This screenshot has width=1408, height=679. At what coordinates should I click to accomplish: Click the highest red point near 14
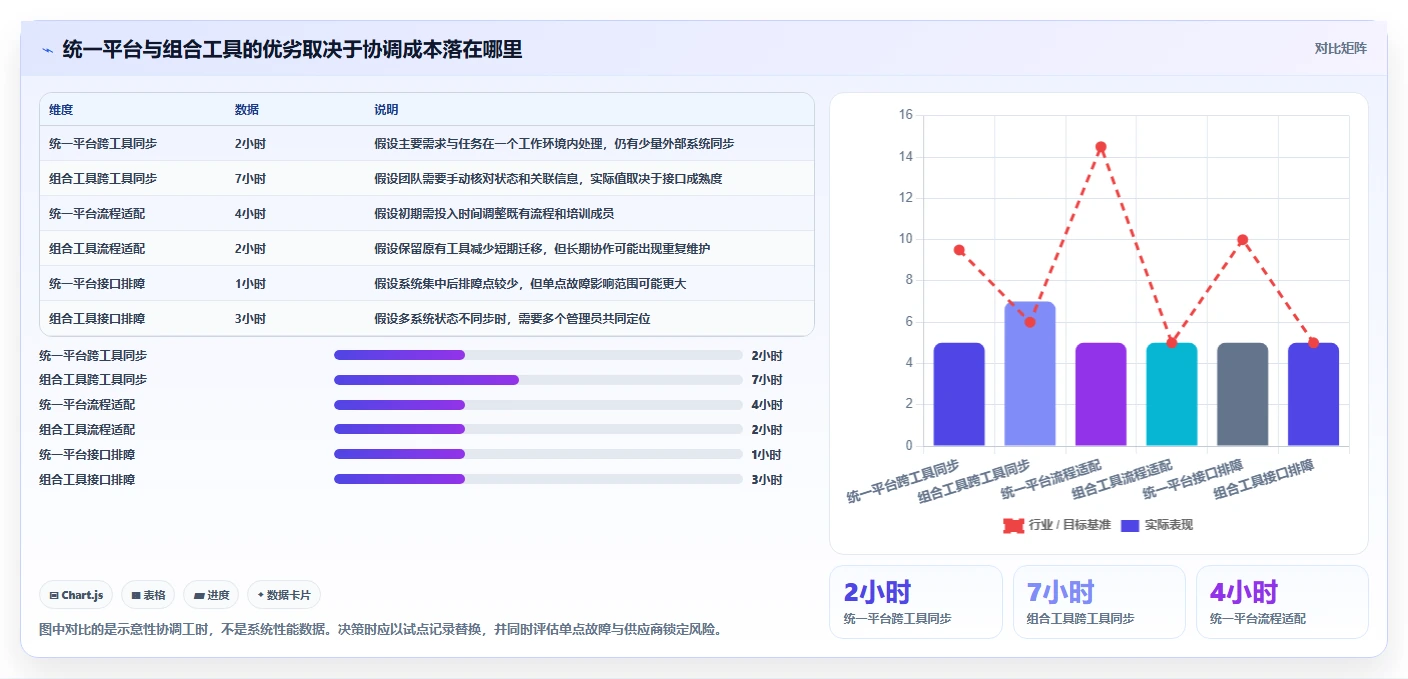(1101, 147)
